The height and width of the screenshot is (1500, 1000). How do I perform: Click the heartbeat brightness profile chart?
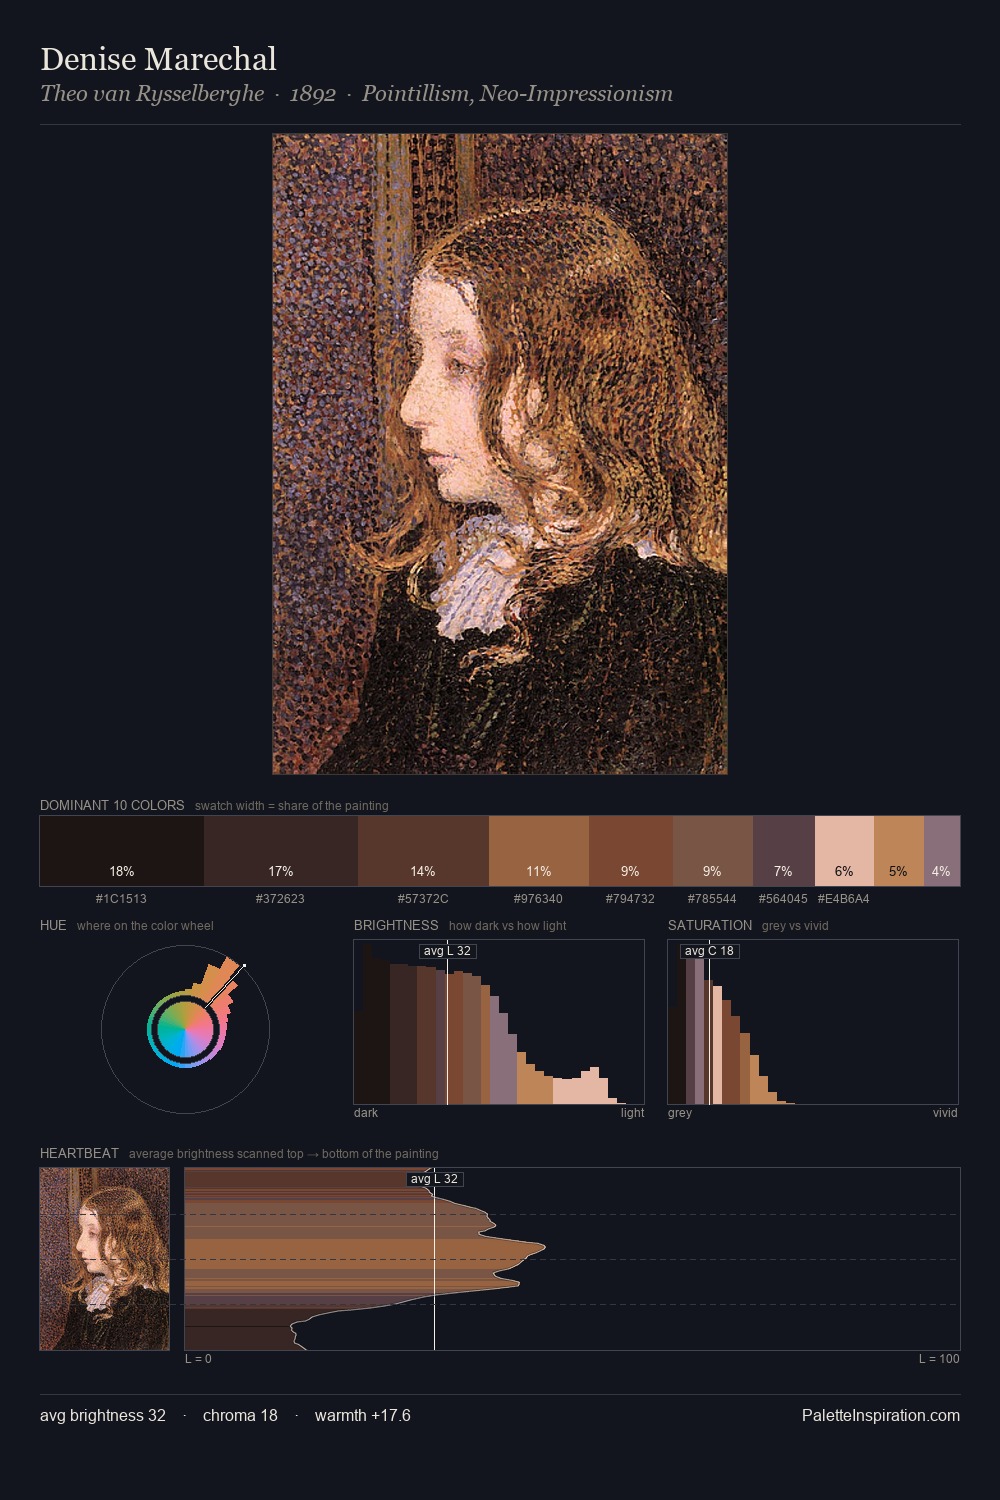(x=572, y=1259)
